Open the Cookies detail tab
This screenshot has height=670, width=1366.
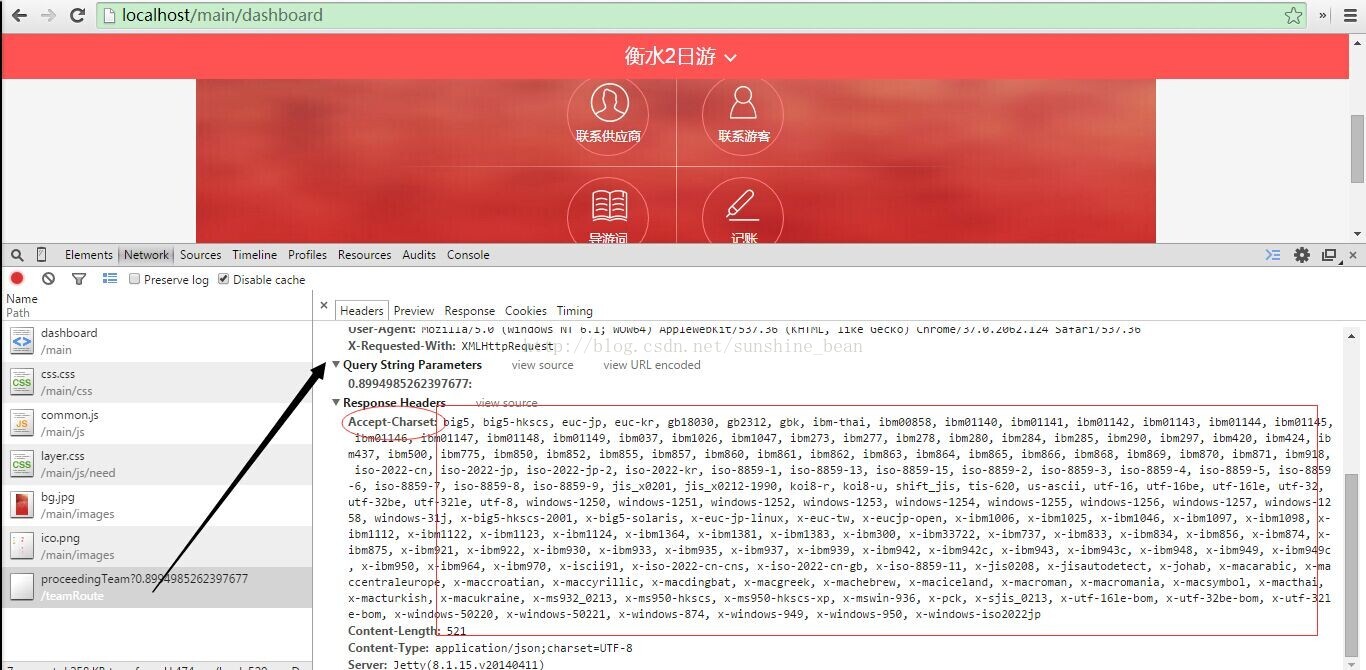(526, 311)
